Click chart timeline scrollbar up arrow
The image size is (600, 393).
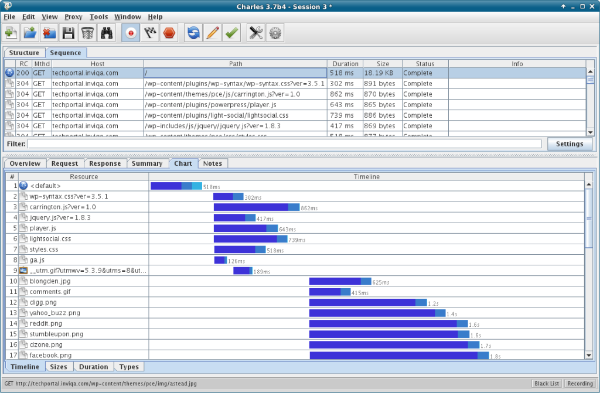point(589,184)
